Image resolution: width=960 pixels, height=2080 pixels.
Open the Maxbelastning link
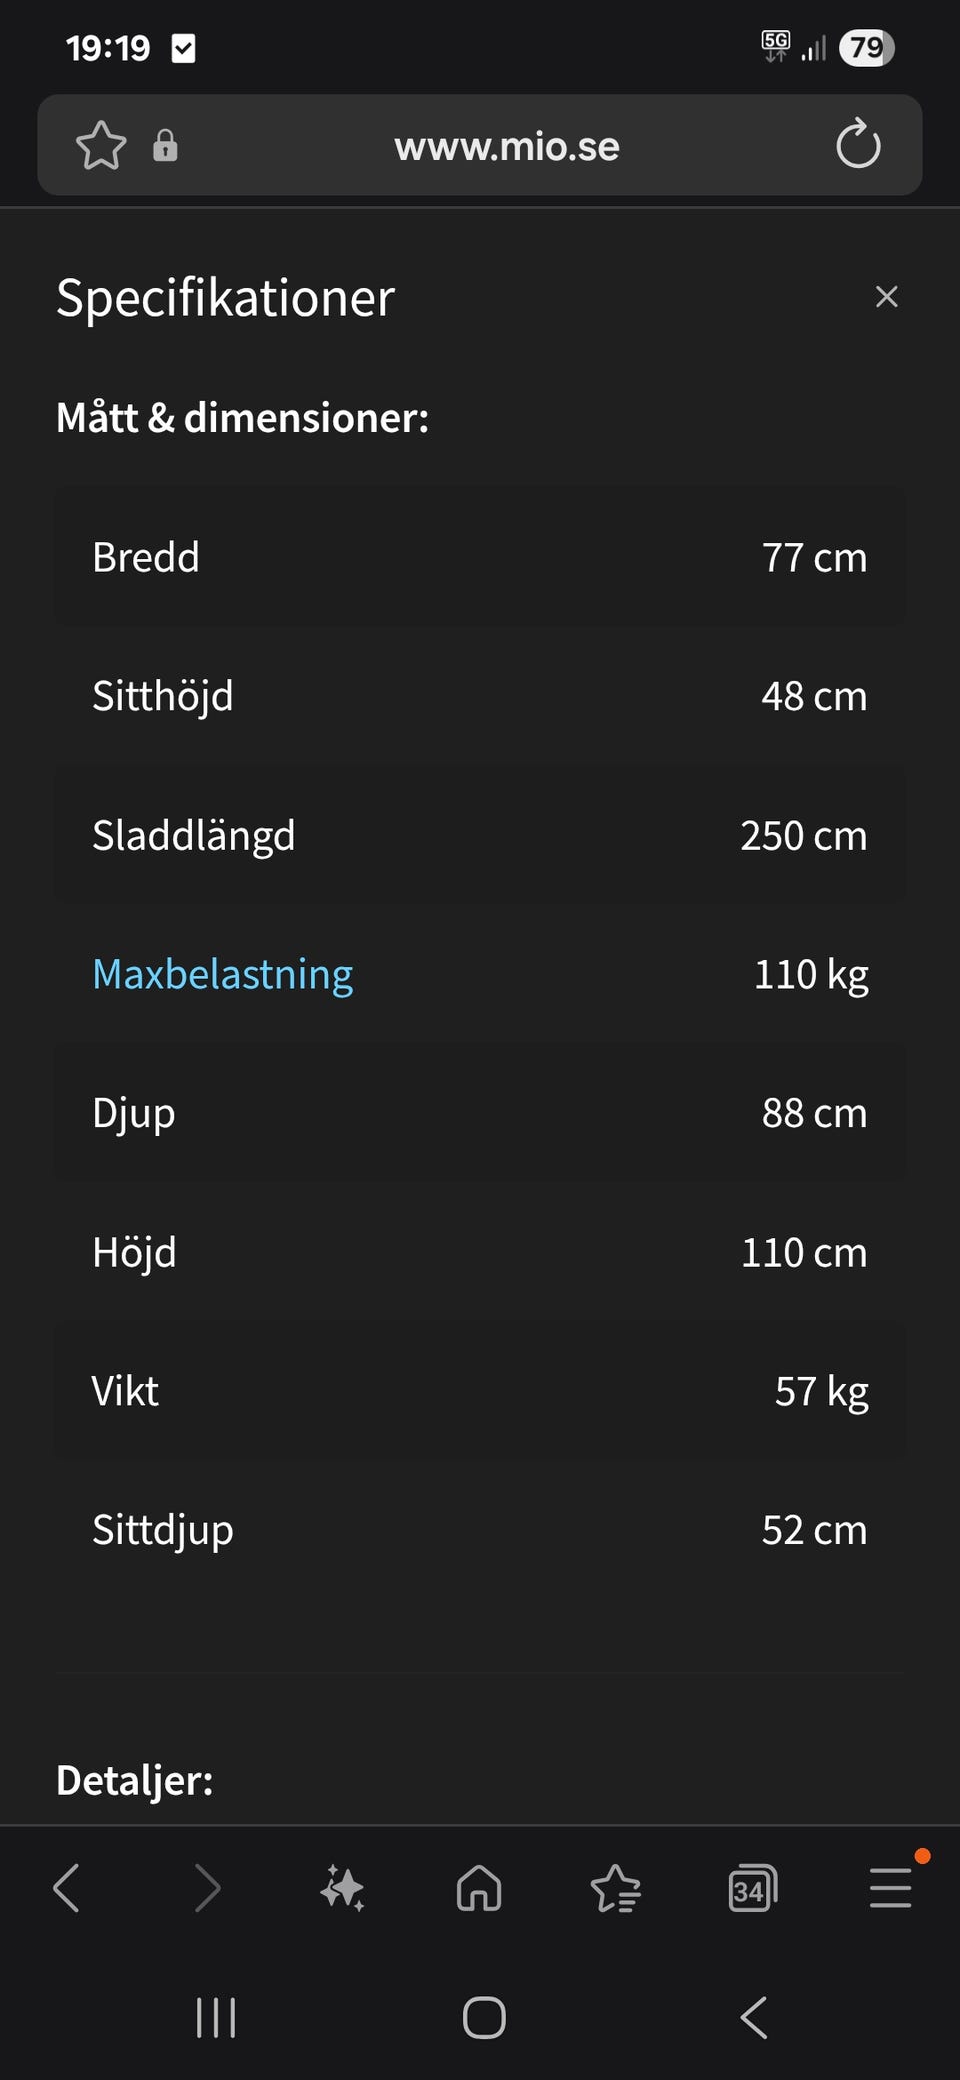(x=222, y=975)
